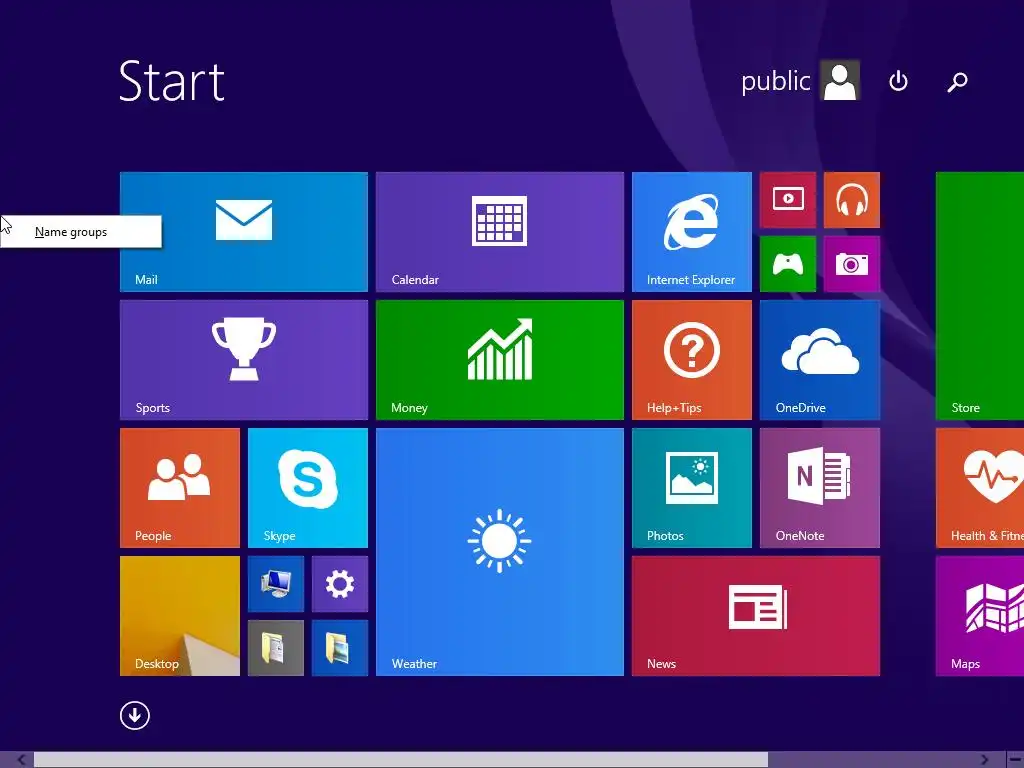The height and width of the screenshot is (768, 1024).
Task: Open the Help+Tips tile
Action: [x=692, y=360]
